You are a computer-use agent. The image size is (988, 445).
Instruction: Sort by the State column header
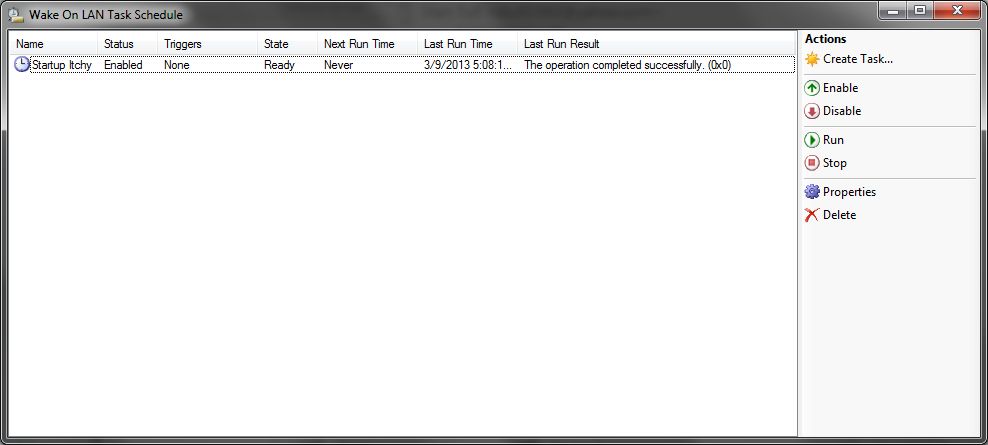[x=287, y=44]
